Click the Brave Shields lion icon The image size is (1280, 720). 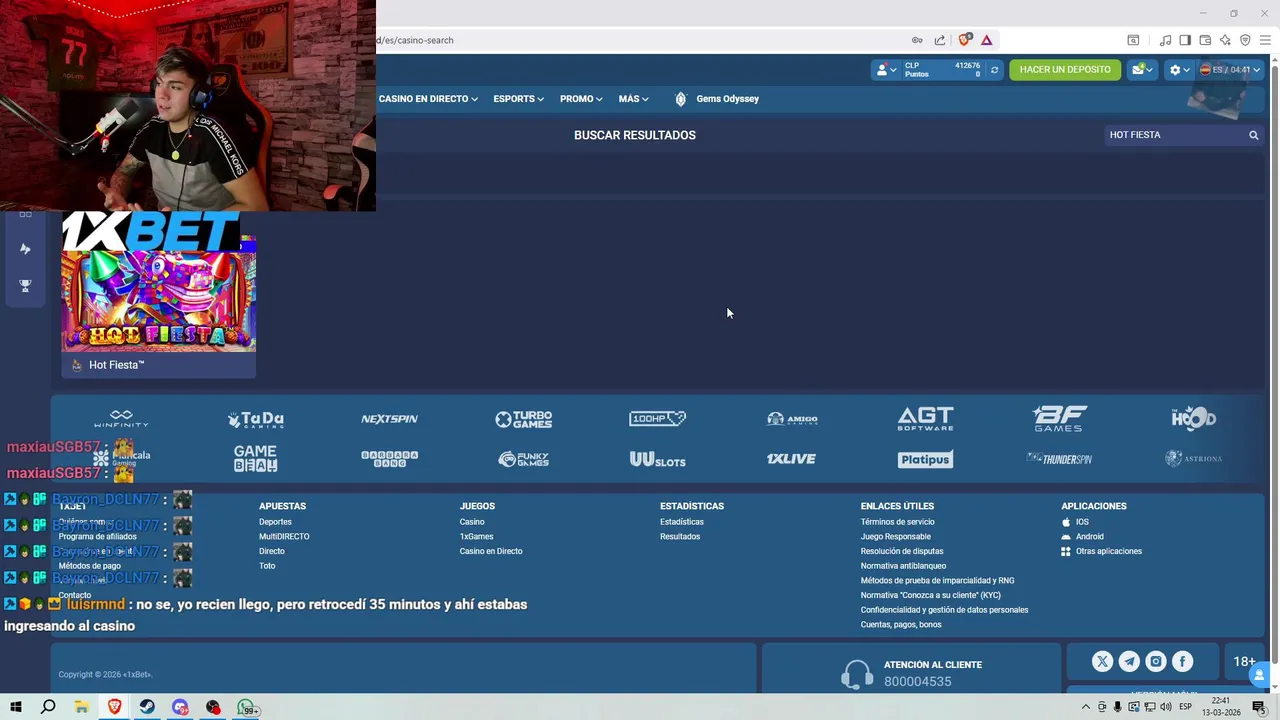(964, 40)
